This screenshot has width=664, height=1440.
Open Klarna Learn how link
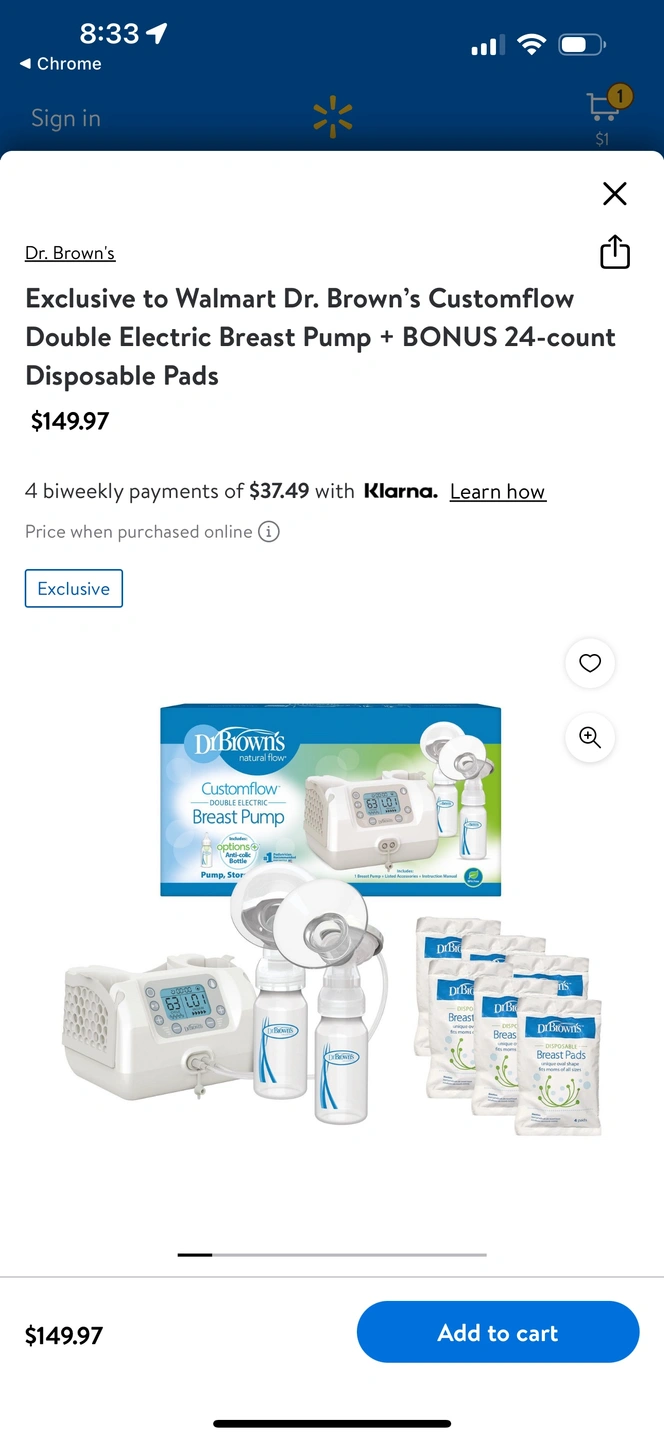(x=498, y=492)
